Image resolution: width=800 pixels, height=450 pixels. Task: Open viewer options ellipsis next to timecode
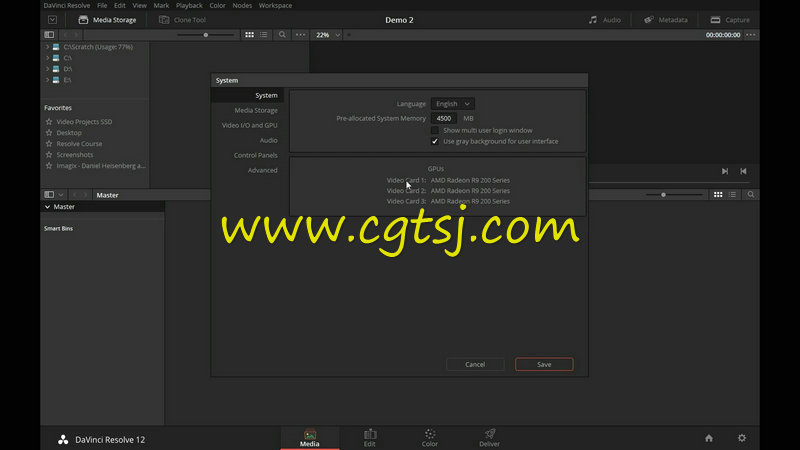pos(751,35)
